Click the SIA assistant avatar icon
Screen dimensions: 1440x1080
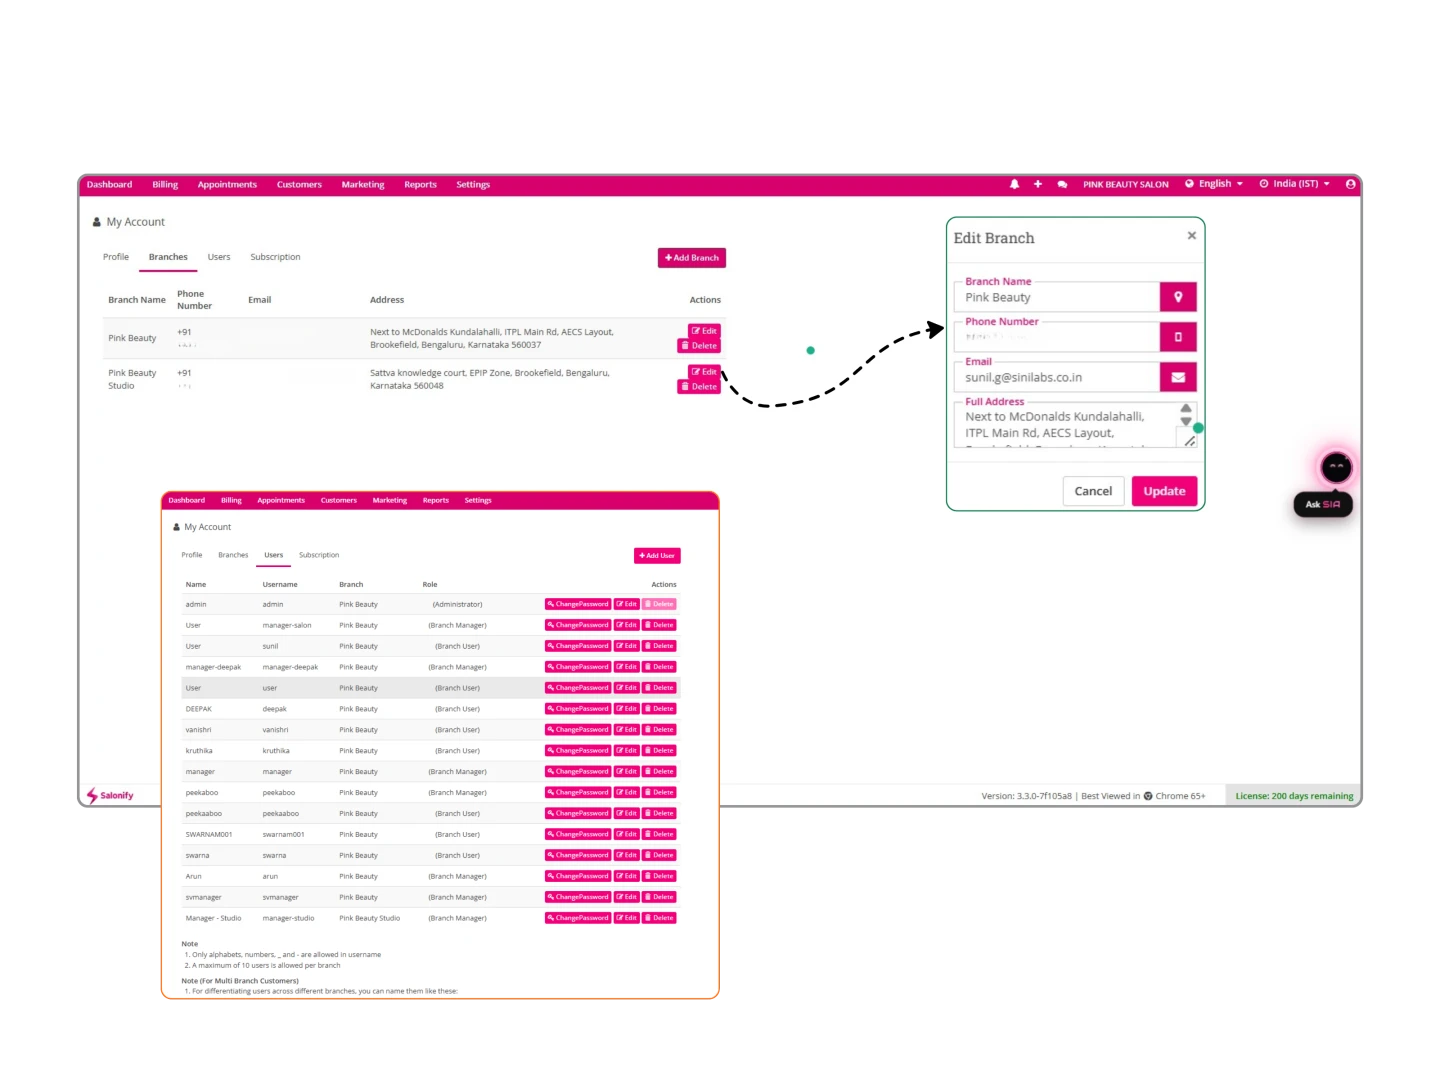pyautogui.click(x=1336, y=467)
